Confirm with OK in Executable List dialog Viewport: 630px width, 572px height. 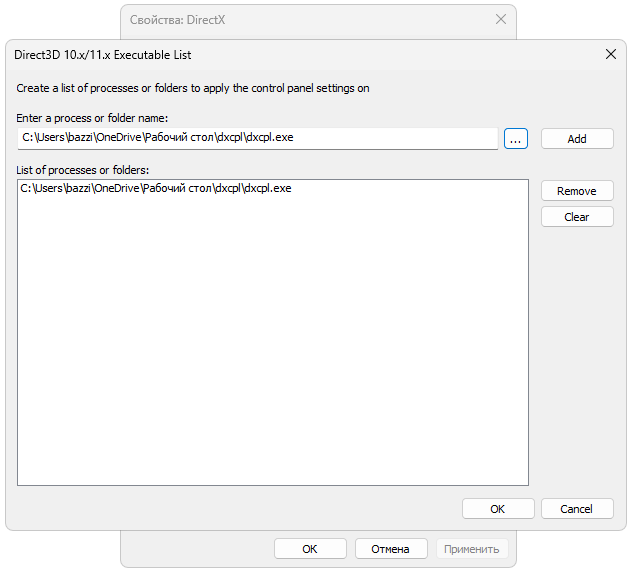(498, 509)
